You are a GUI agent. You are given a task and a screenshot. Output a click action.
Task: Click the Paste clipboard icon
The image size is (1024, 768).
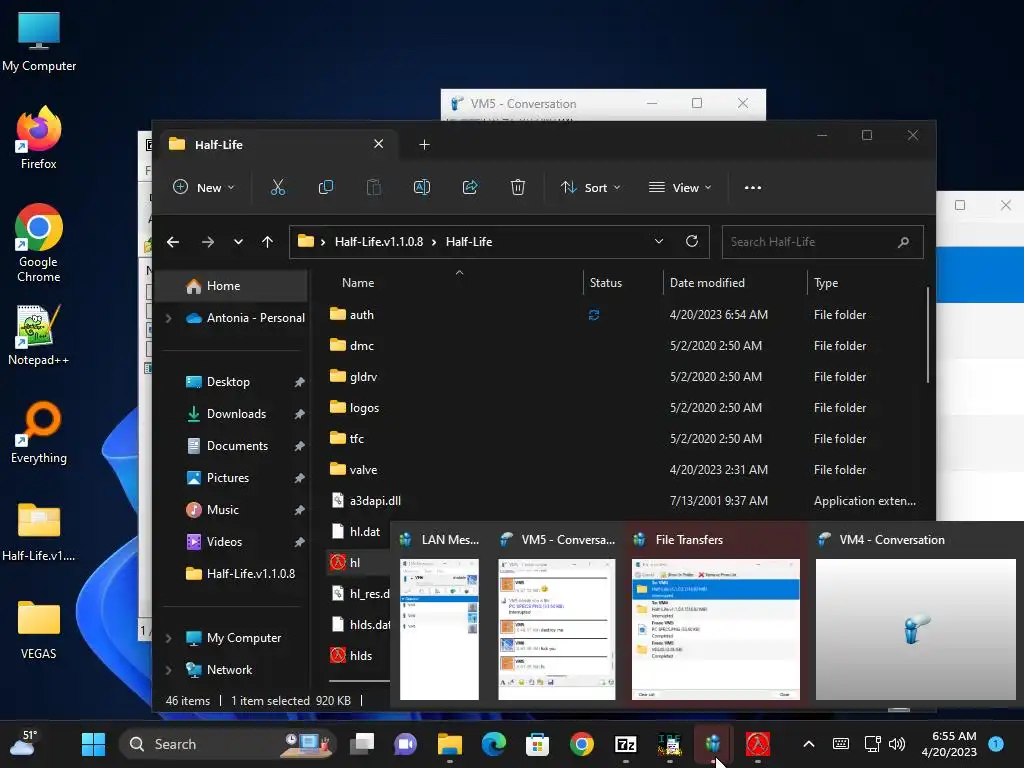pos(374,187)
